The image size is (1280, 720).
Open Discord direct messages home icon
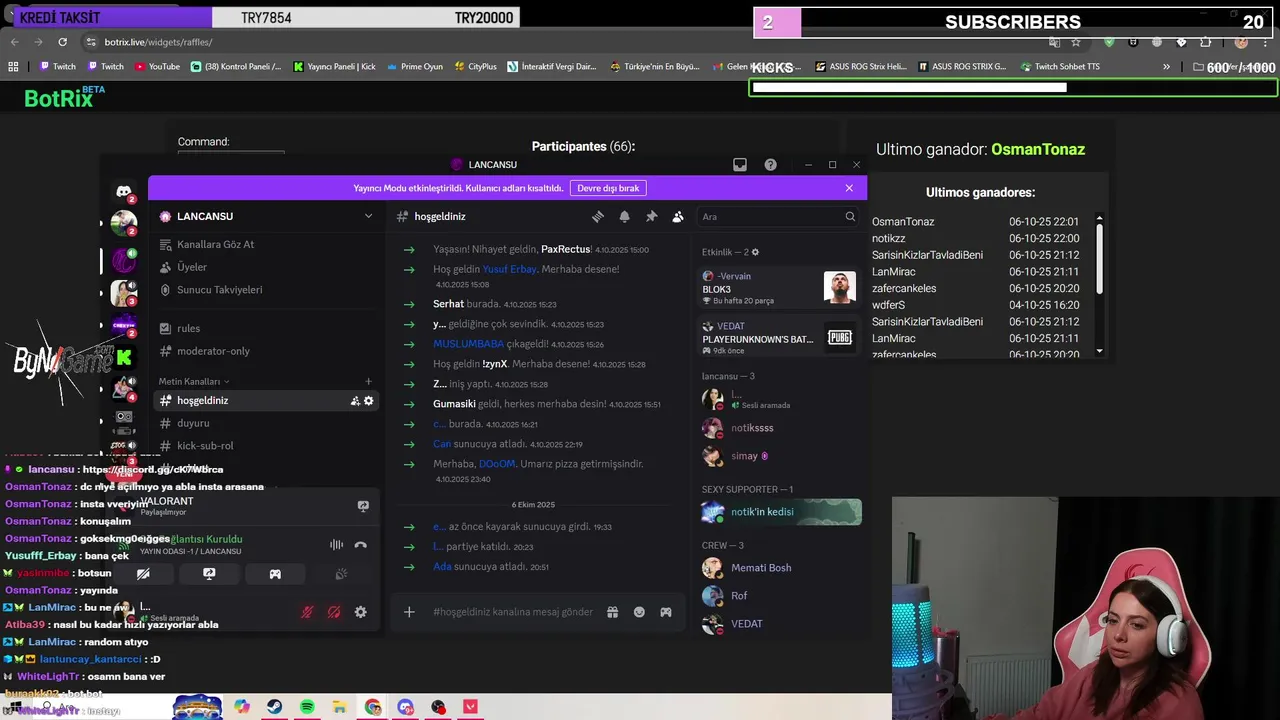124,191
